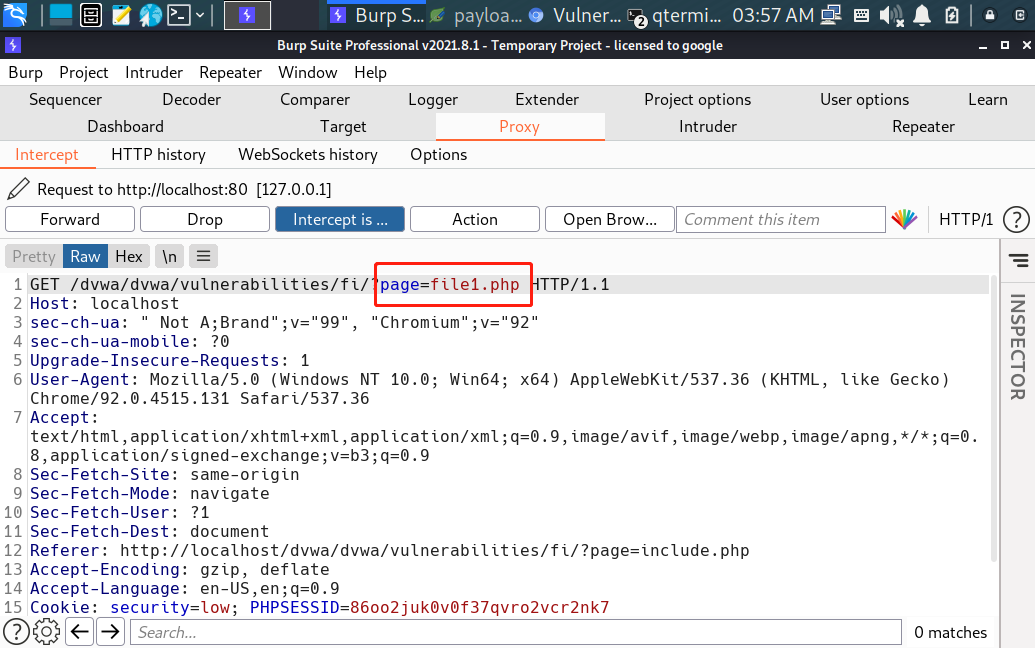
Task: Switch message view to Pretty
Action: click(x=34, y=256)
